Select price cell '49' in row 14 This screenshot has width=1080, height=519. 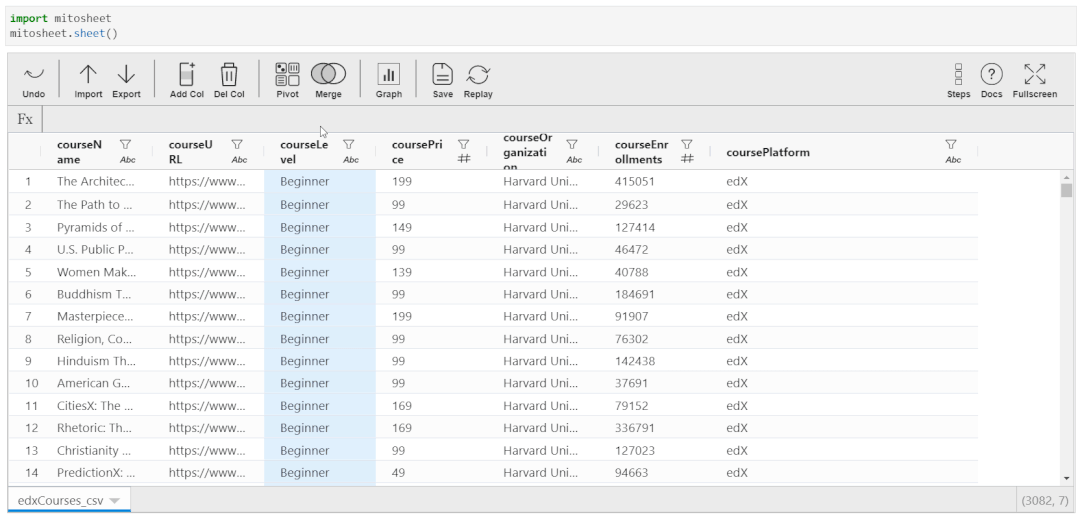[x=431, y=472]
